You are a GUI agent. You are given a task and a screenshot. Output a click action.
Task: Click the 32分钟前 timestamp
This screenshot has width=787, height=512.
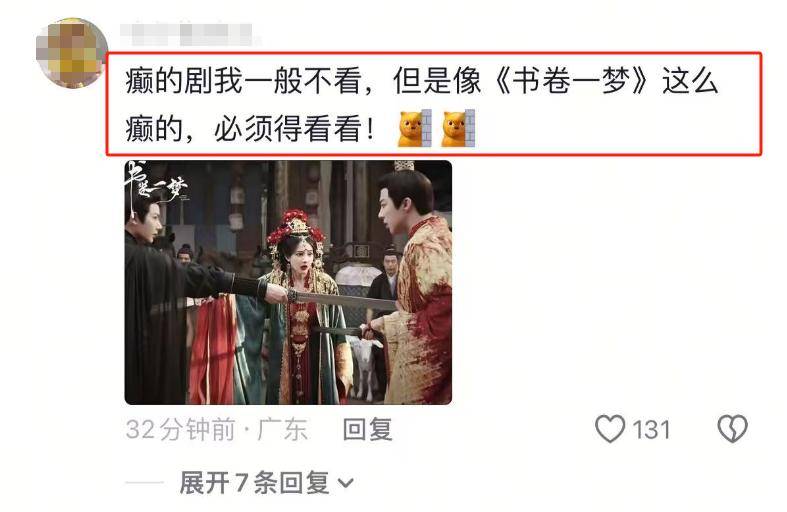coord(181,430)
